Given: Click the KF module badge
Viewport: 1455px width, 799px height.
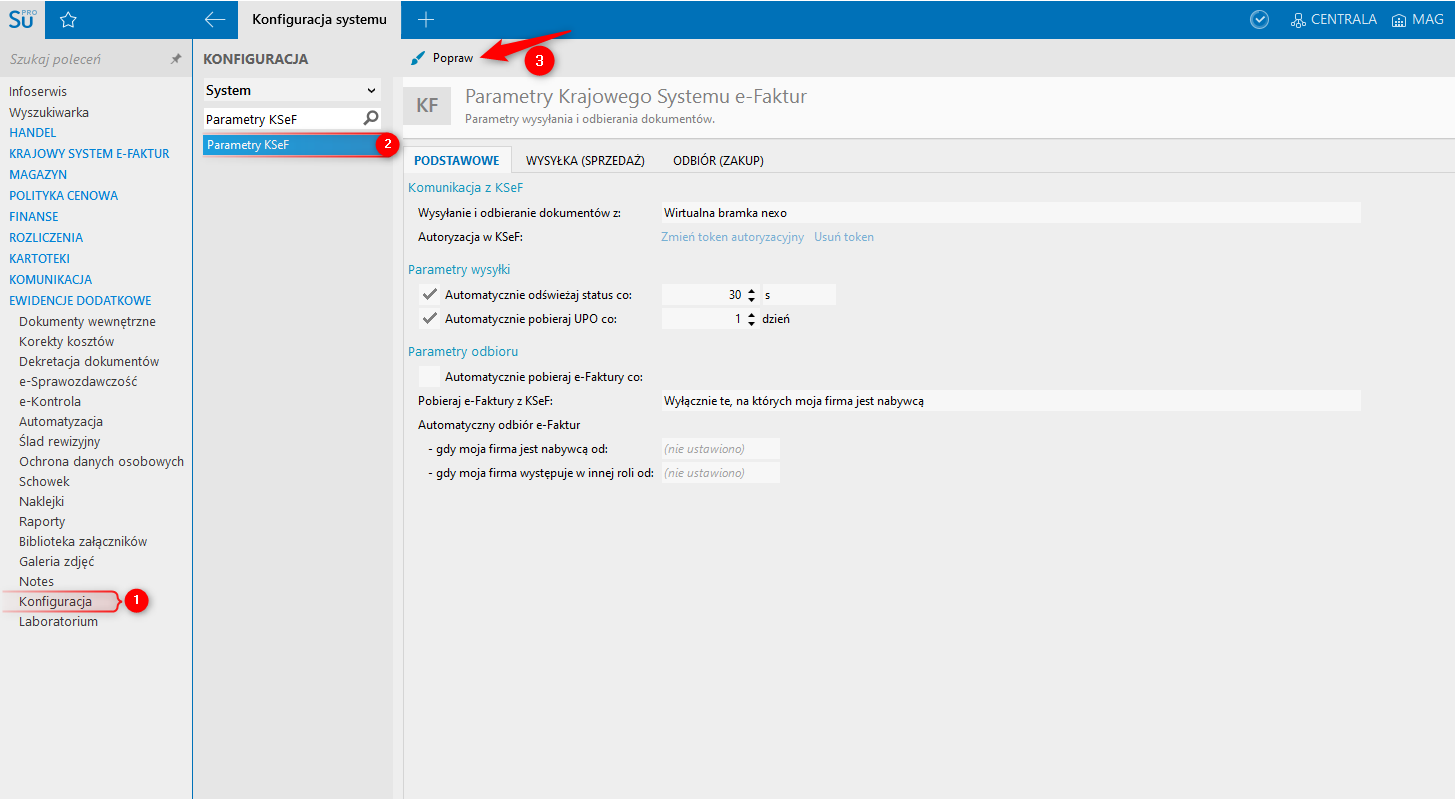Looking at the screenshot, I should click(427, 105).
